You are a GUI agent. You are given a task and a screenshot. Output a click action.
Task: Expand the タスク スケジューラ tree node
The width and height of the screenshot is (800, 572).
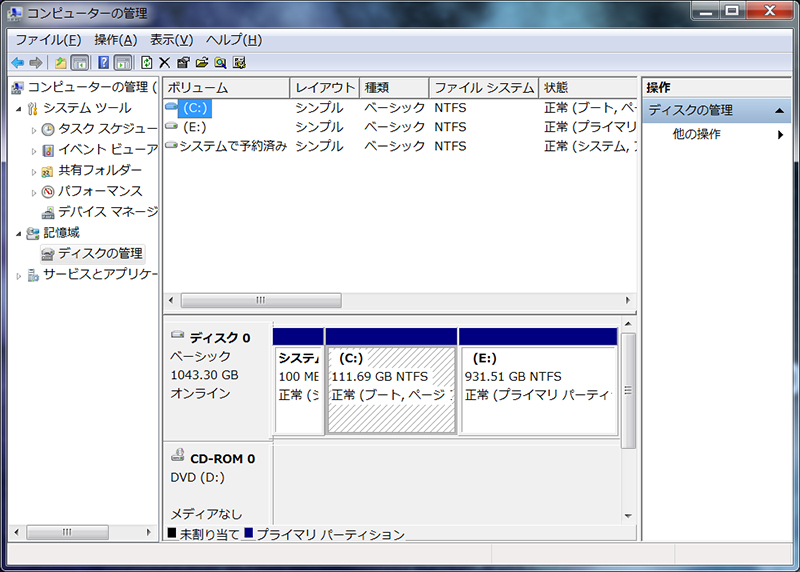click(34, 129)
